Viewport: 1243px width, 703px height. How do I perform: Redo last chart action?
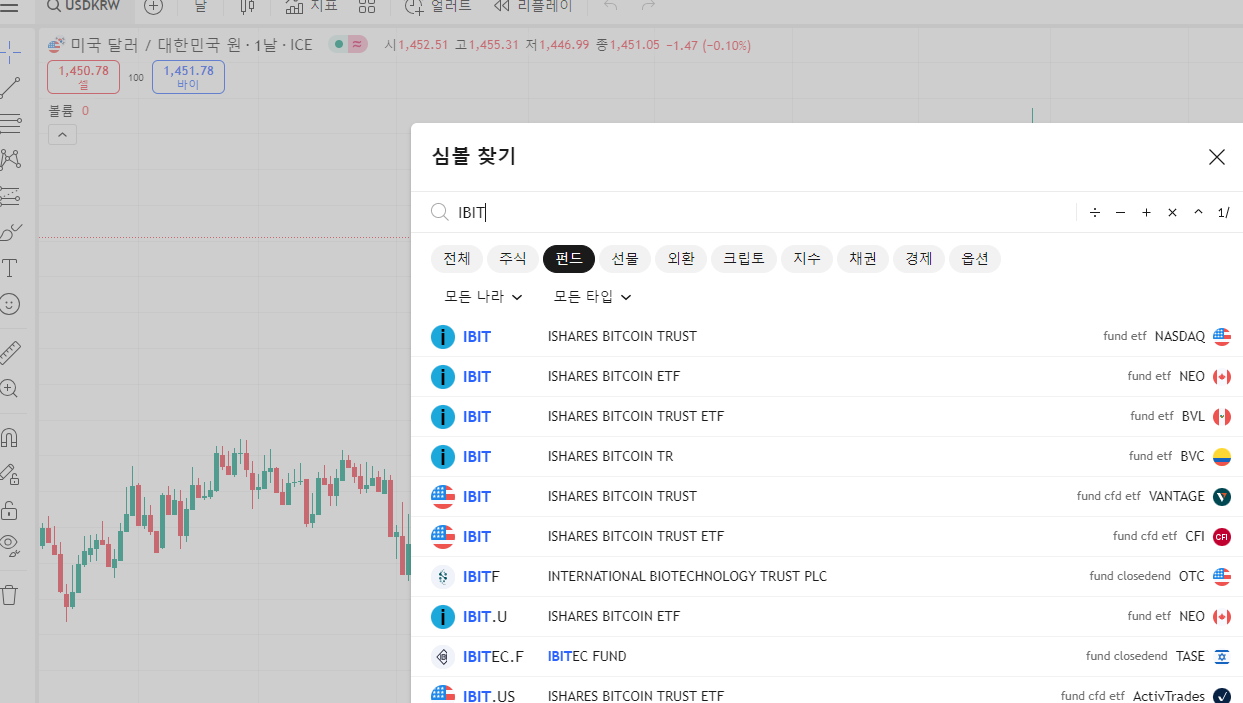pos(648,7)
